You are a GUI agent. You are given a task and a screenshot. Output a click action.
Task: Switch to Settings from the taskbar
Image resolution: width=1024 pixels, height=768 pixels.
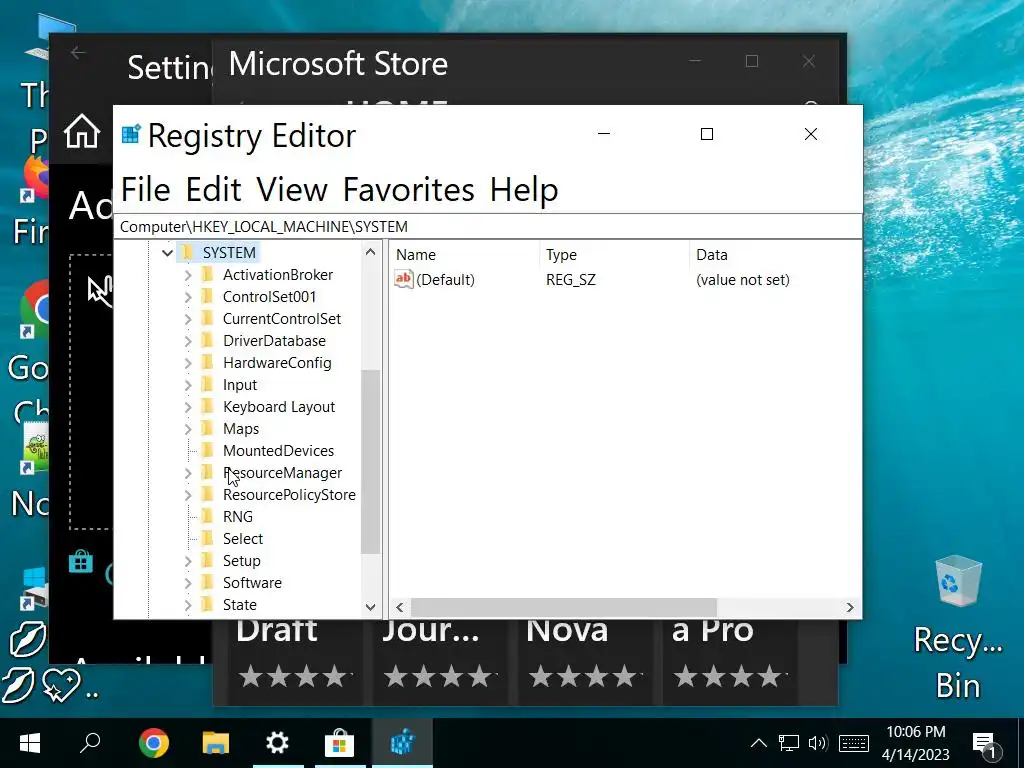(278, 743)
